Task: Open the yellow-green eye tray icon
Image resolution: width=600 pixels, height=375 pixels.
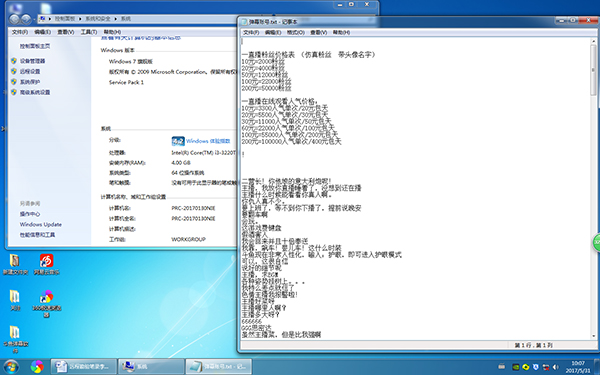Action: pos(526,367)
